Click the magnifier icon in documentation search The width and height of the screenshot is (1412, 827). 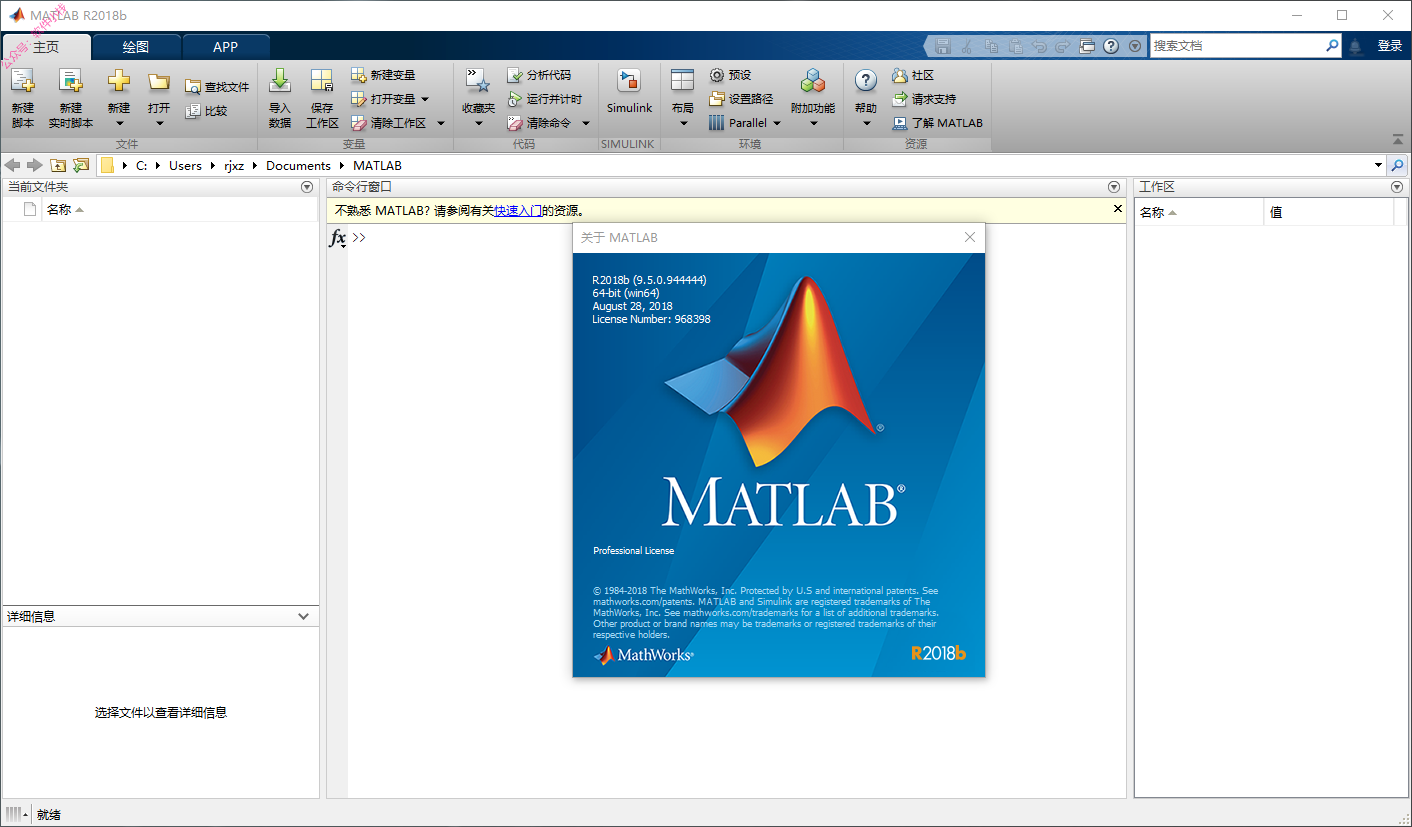[1332, 46]
